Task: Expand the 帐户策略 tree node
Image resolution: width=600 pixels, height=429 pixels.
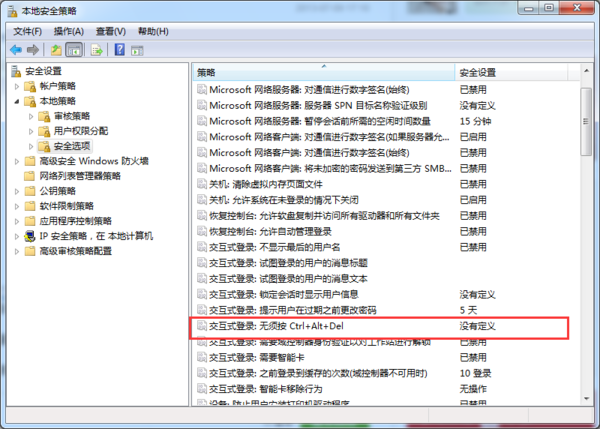Action: click(x=17, y=86)
